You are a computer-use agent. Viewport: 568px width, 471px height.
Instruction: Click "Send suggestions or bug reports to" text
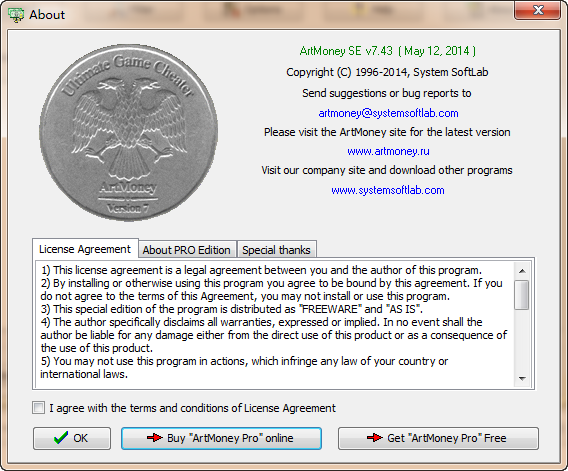click(x=387, y=93)
